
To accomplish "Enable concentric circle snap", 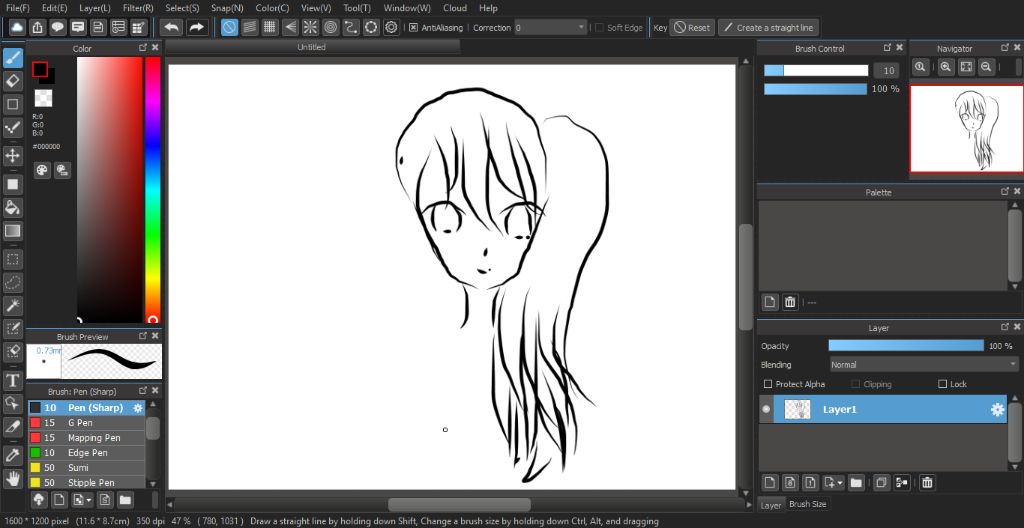I will pyautogui.click(x=330, y=27).
